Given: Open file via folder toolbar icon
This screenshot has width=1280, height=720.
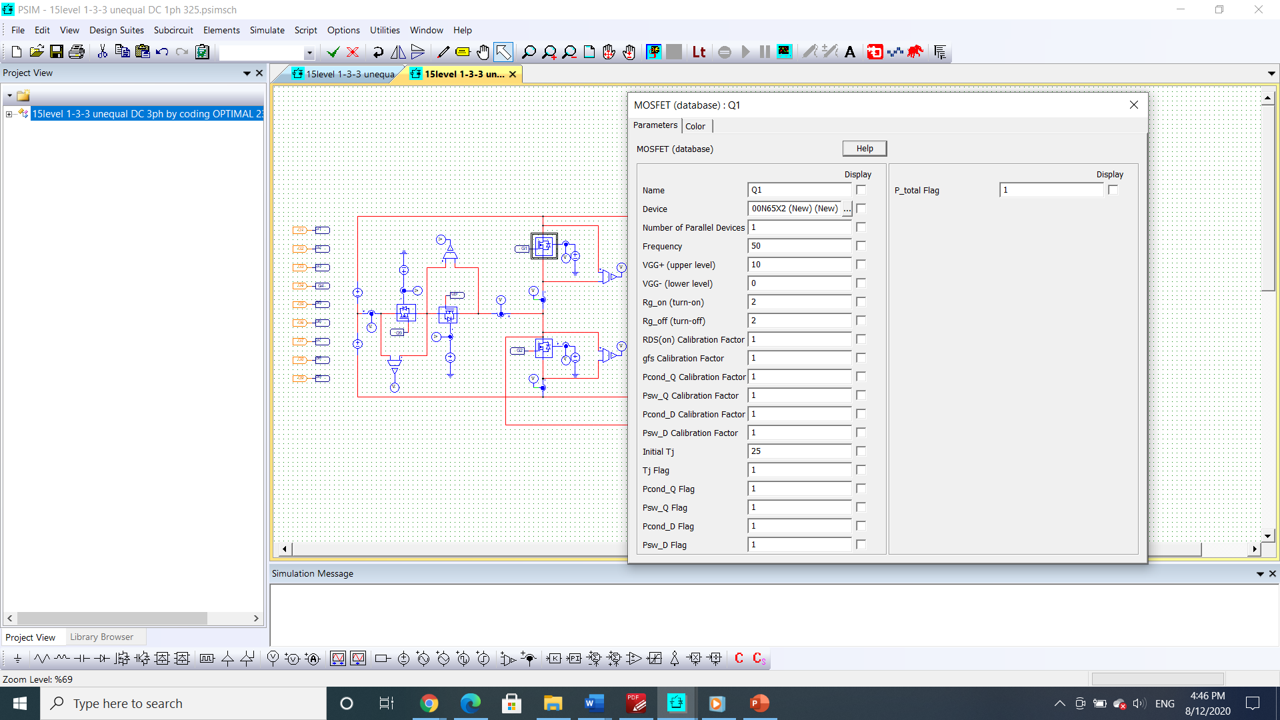Looking at the screenshot, I should (36, 52).
